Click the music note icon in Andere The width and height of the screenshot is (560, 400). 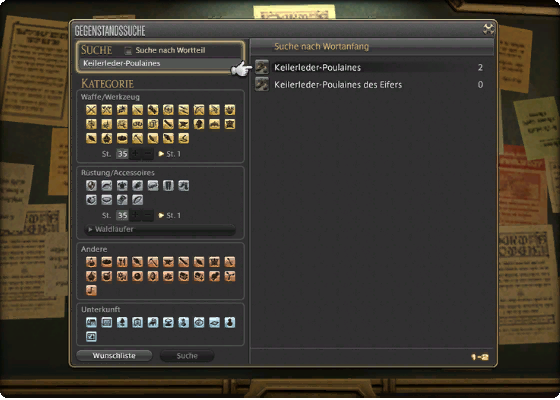[x=91, y=290]
